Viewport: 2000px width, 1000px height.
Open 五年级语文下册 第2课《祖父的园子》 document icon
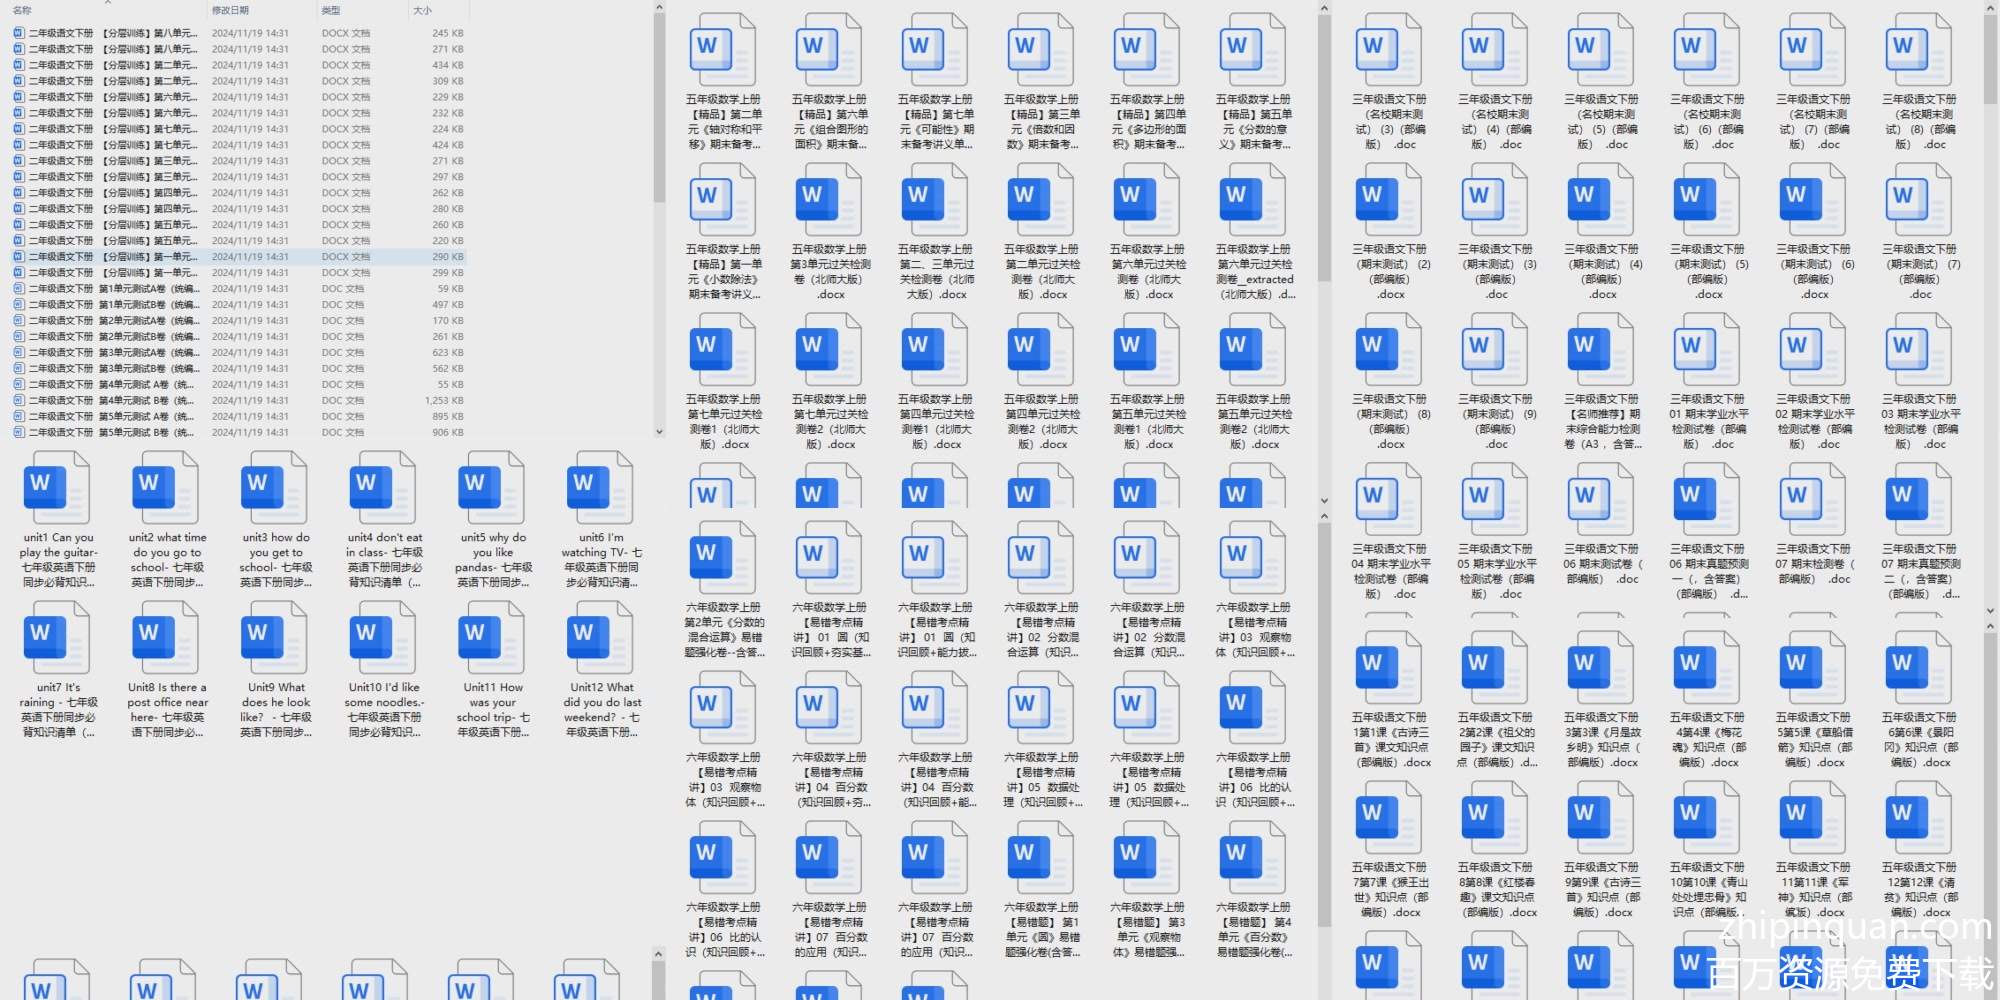1496,667
